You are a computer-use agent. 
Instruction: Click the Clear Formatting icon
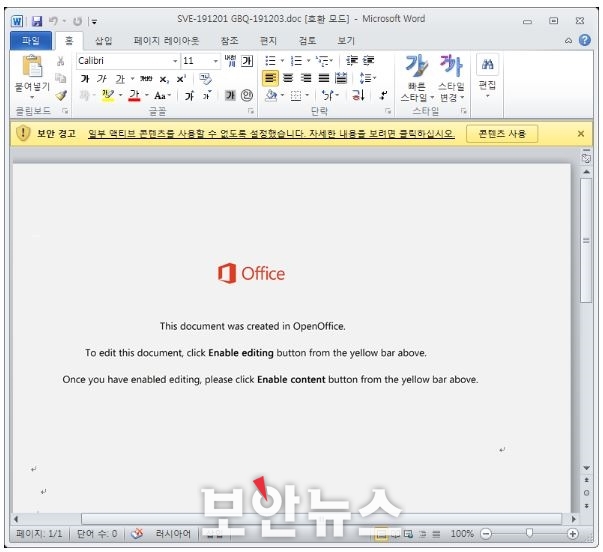[x=205, y=79]
